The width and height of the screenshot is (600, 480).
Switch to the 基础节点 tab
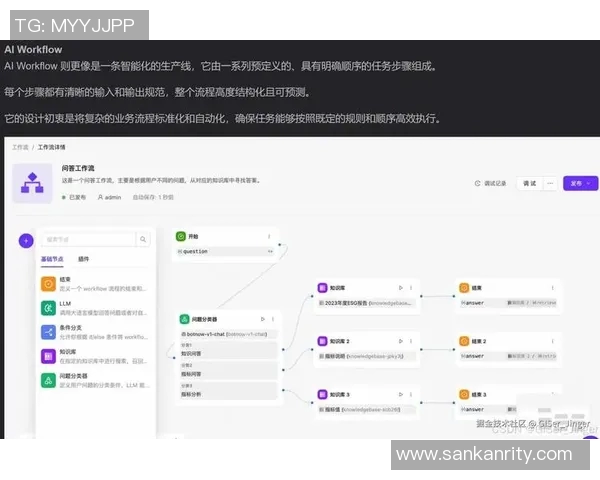tap(52, 259)
